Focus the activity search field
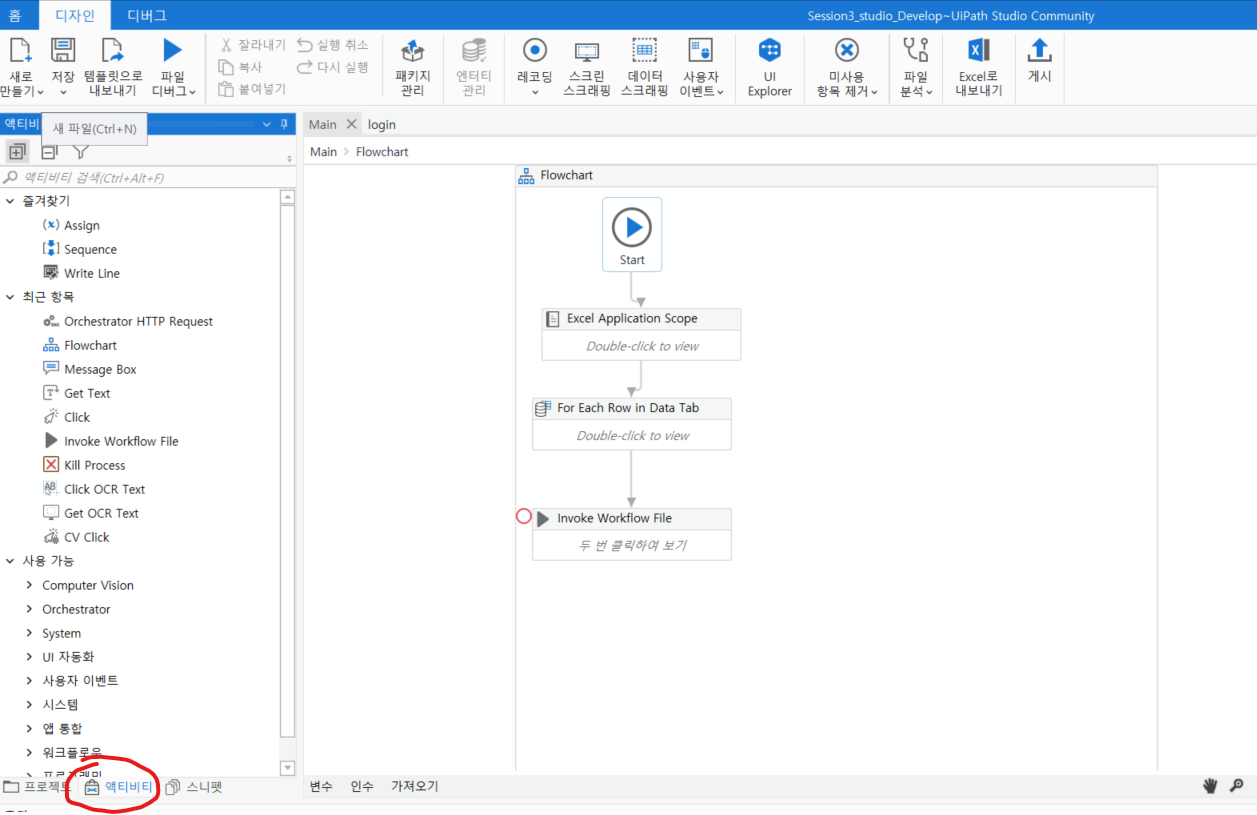 [150, 177]
